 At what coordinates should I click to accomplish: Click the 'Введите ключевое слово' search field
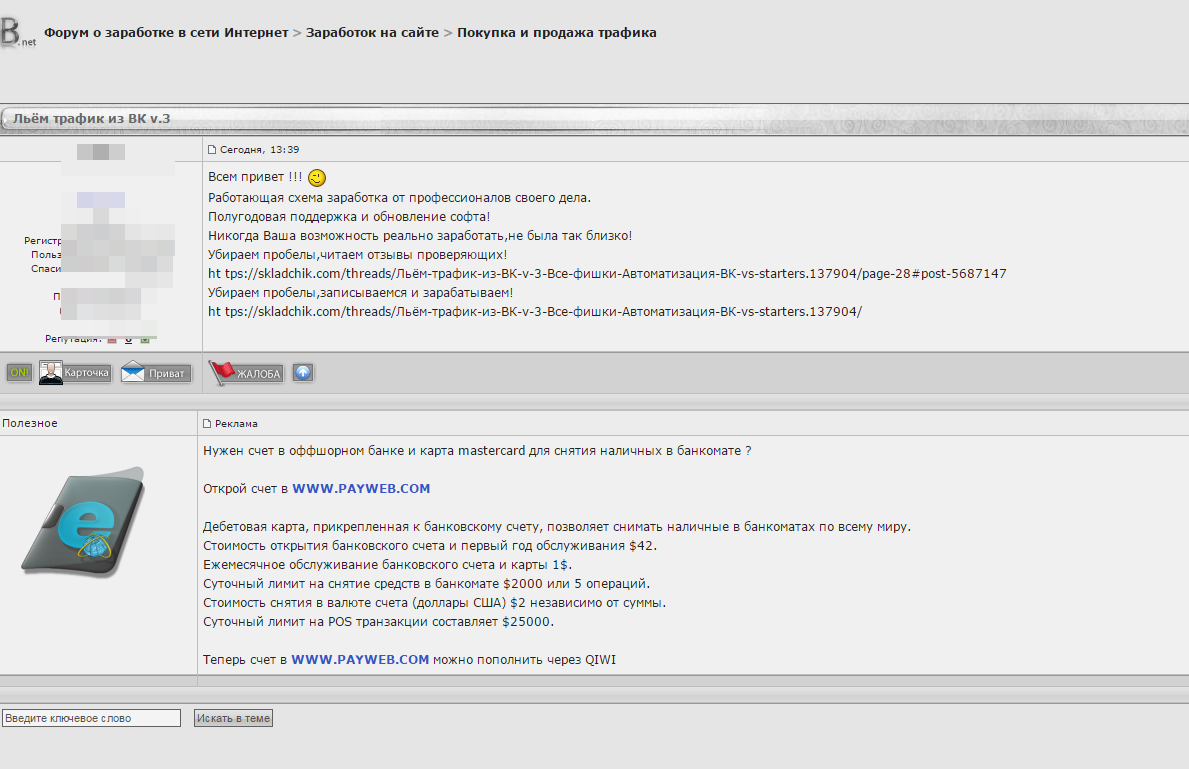[x=91, y=718]
